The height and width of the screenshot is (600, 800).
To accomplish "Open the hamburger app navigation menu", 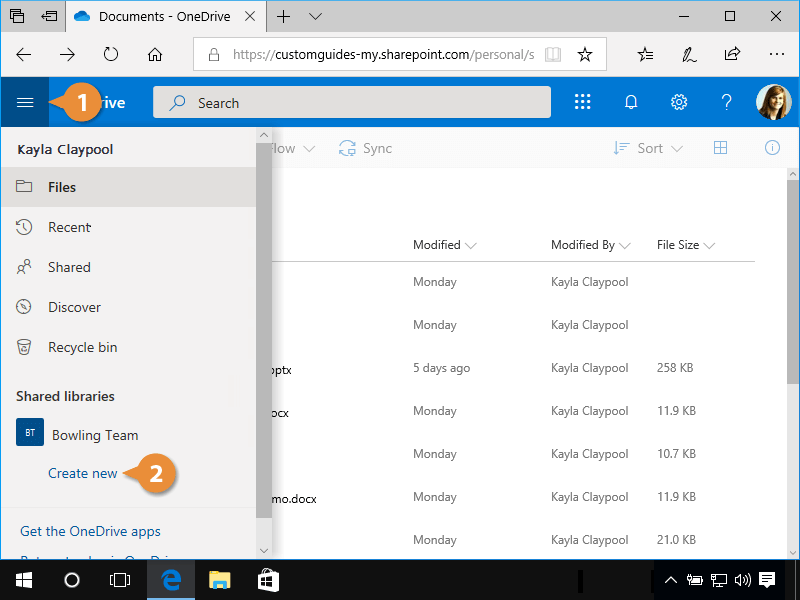I will coord(25,103).
